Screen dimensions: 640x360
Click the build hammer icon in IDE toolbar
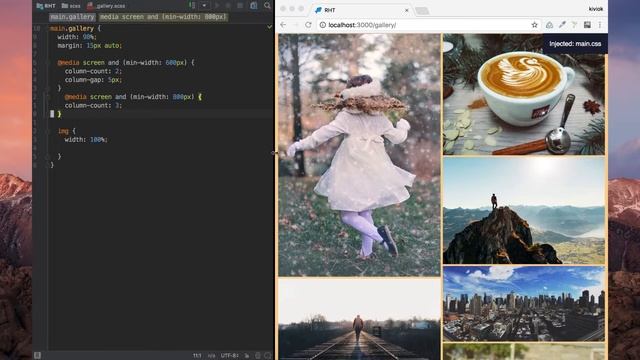pos(192,6)
